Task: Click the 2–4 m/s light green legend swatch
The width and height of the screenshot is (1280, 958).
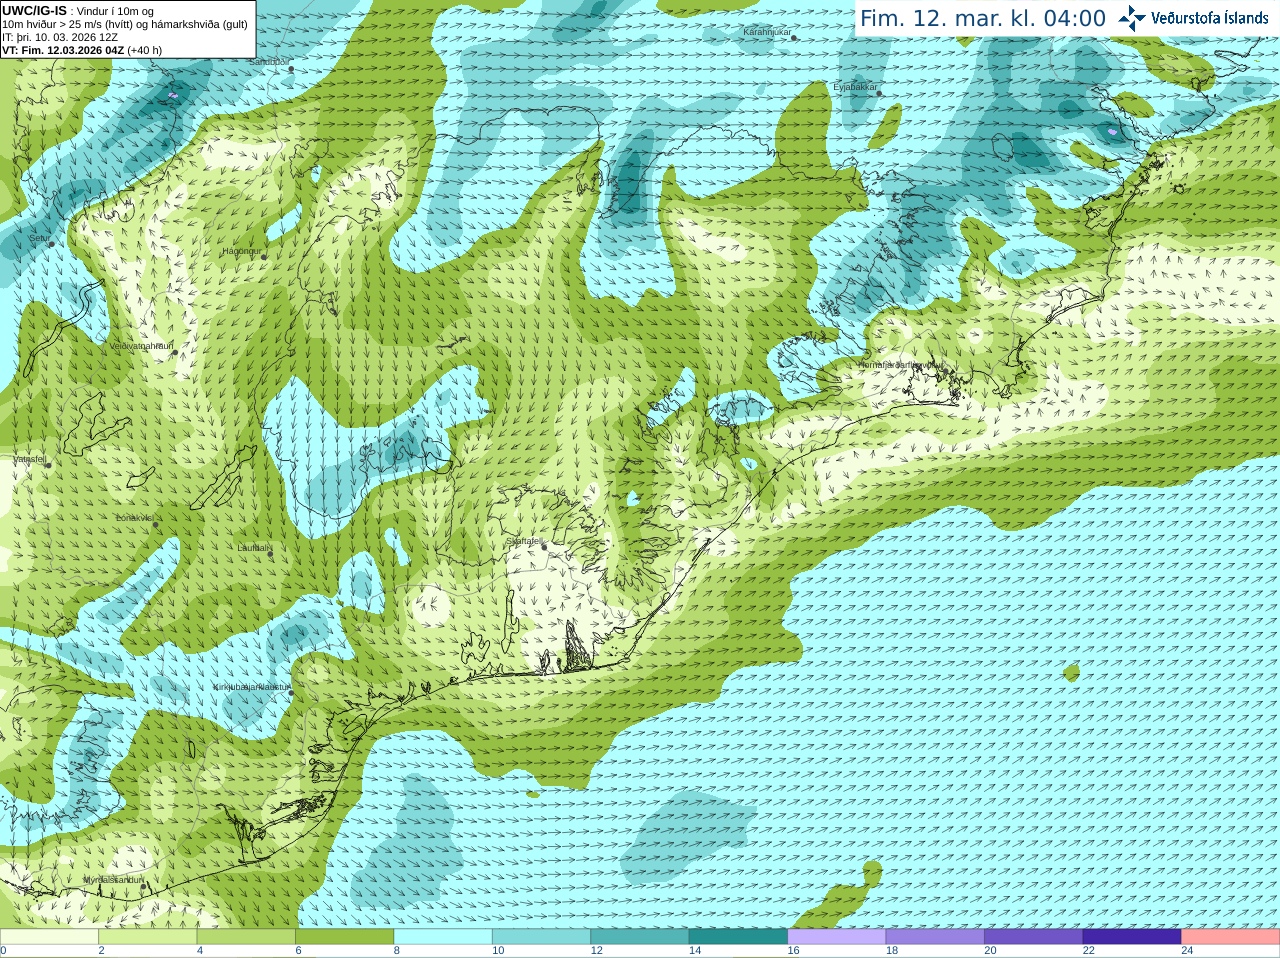Action: coord(147,937)
